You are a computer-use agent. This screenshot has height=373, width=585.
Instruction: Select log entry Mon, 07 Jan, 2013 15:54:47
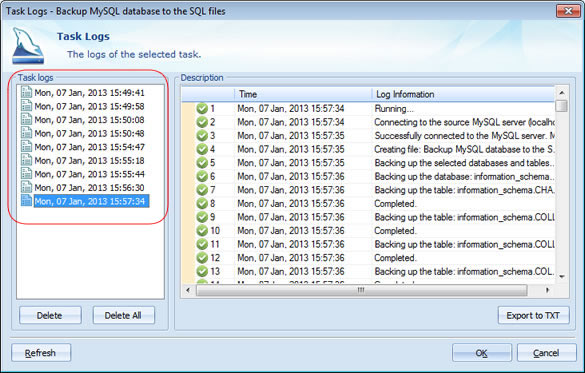pyautogui.click(x=89, y=147)
